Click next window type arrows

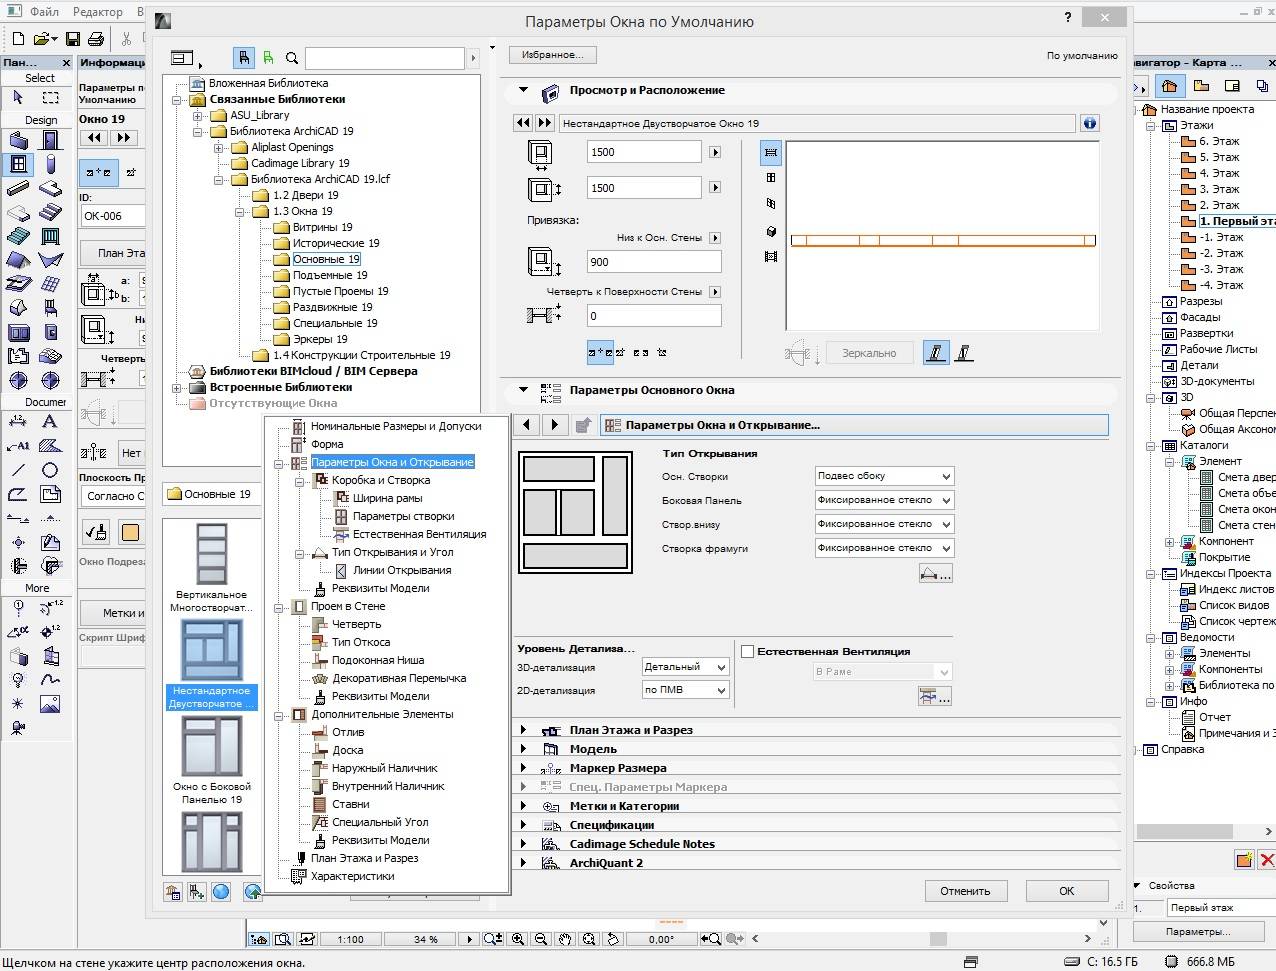545,123
